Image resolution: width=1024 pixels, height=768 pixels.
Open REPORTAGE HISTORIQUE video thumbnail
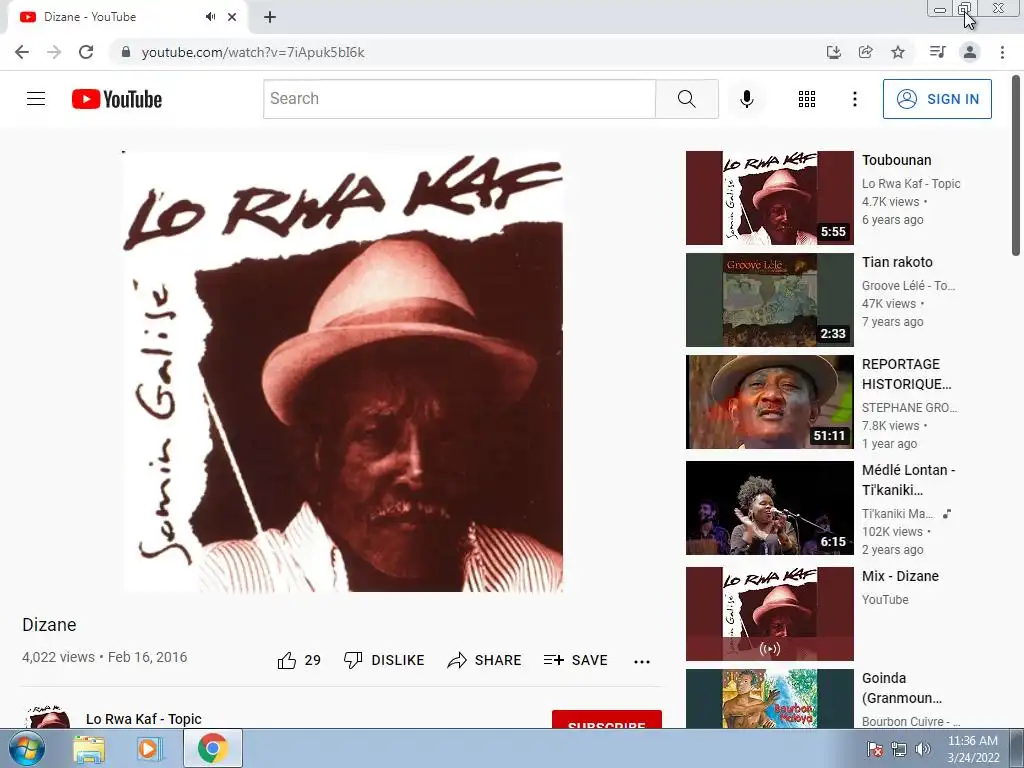click(769, 402)
